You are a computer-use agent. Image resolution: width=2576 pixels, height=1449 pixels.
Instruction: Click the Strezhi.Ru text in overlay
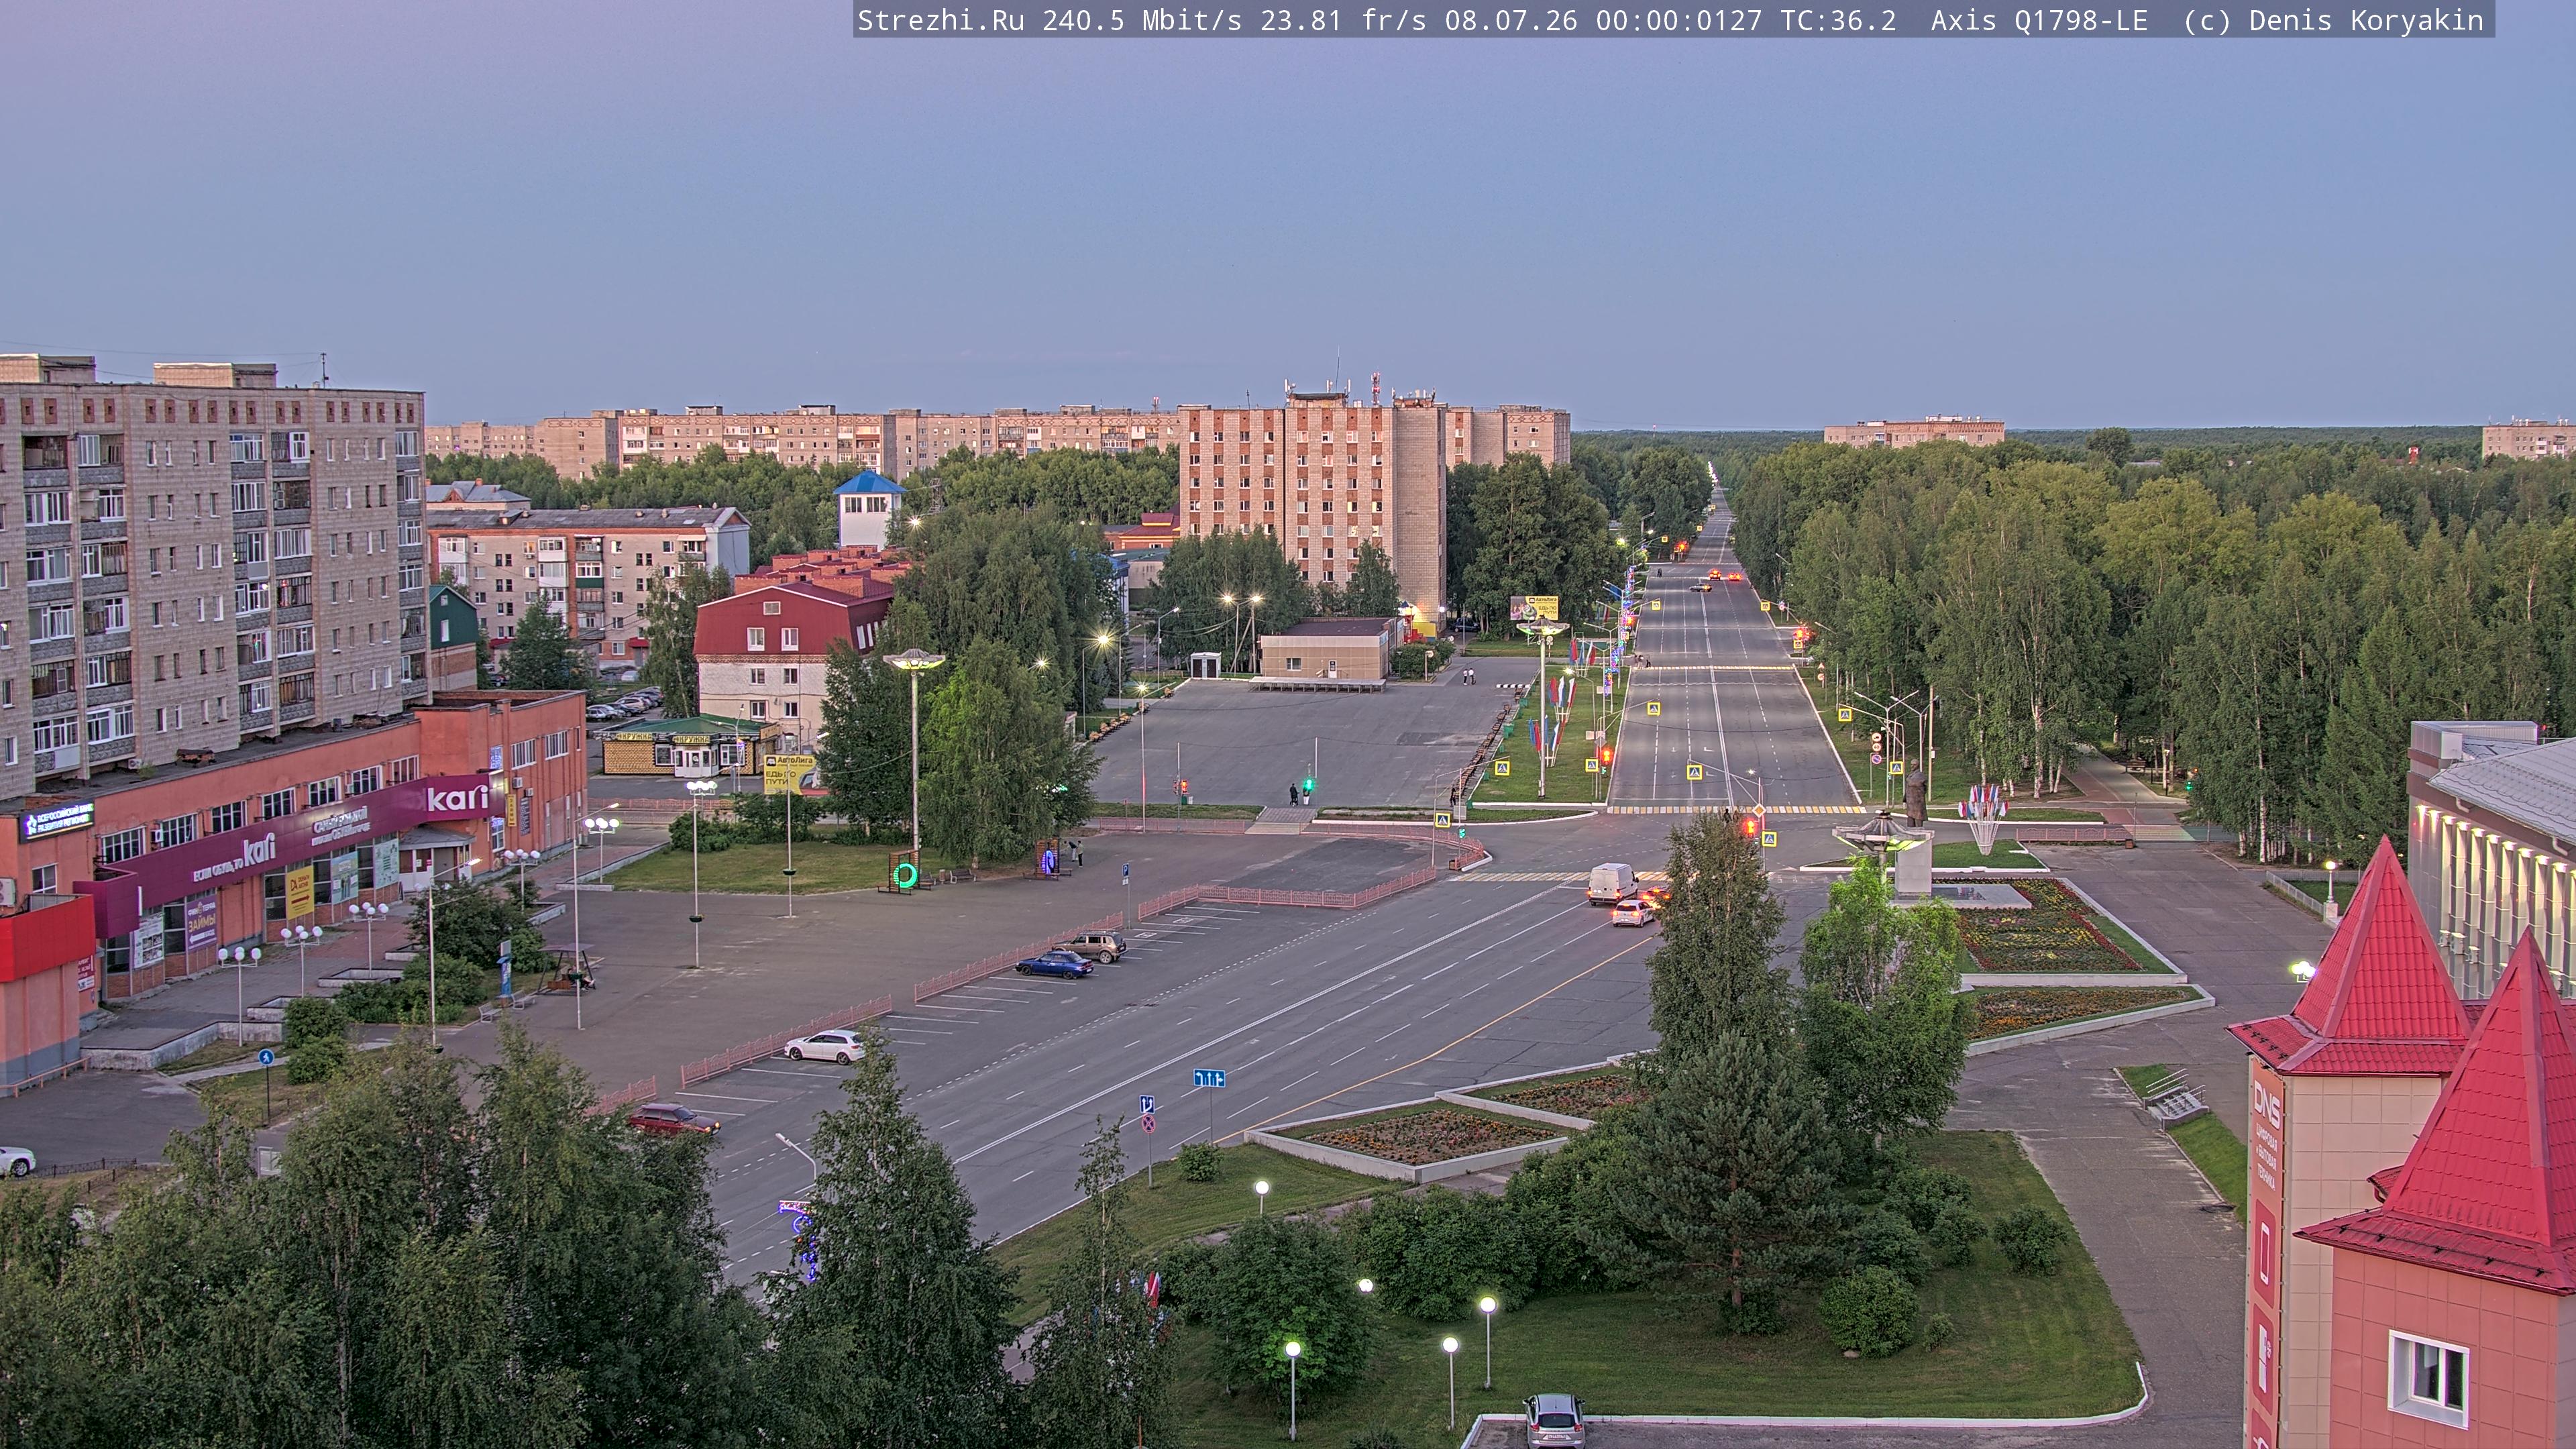click(940, 20)
